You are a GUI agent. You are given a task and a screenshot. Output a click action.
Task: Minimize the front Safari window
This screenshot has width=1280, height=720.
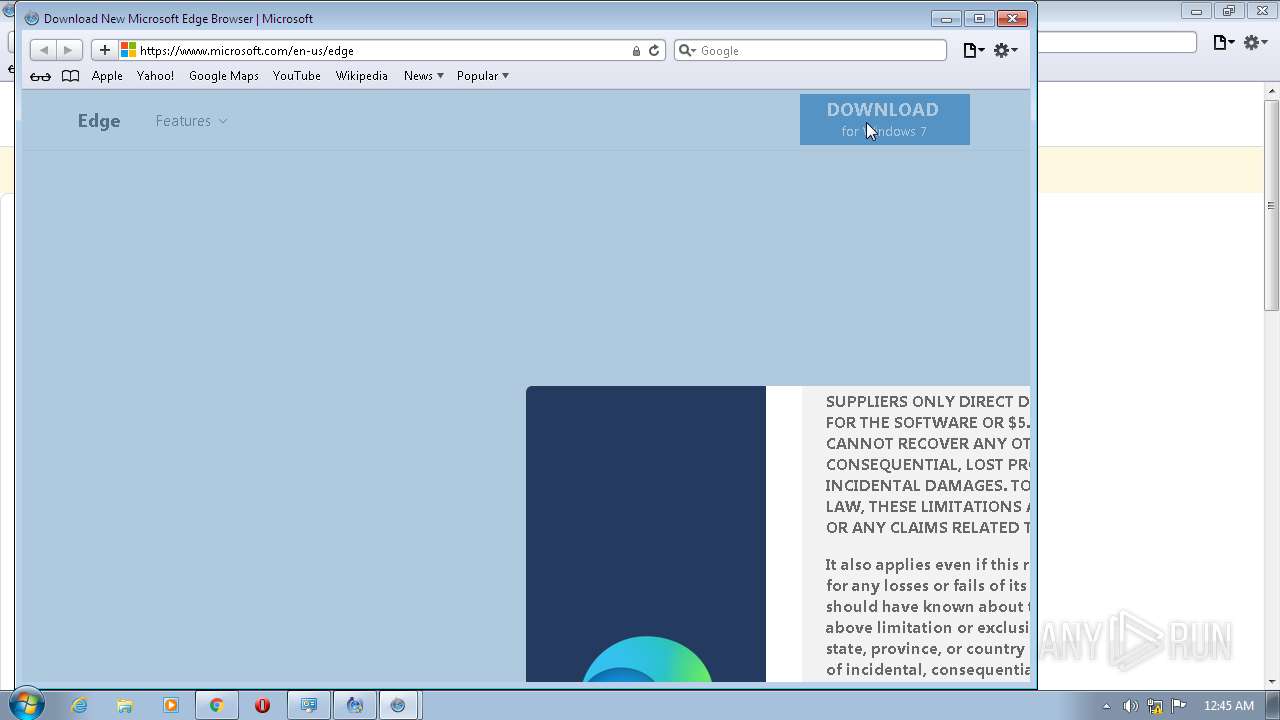[946, 18]
